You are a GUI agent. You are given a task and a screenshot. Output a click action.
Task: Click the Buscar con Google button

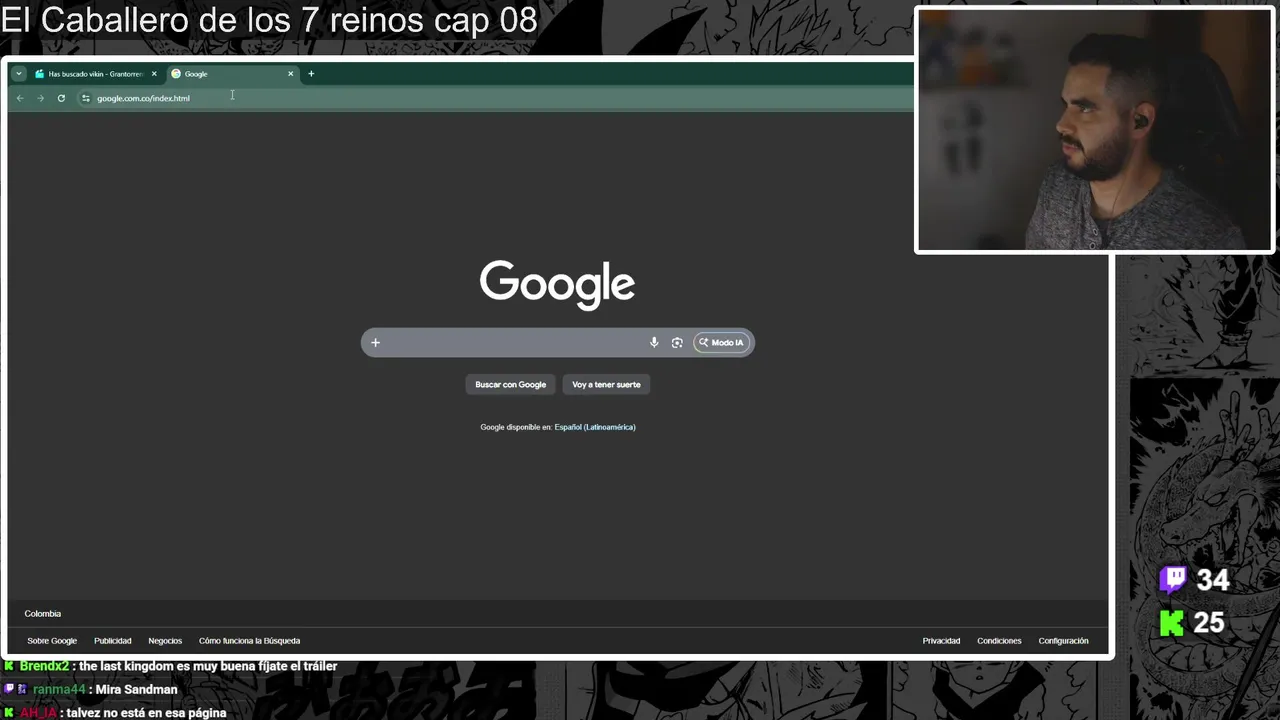click(510, 385)
